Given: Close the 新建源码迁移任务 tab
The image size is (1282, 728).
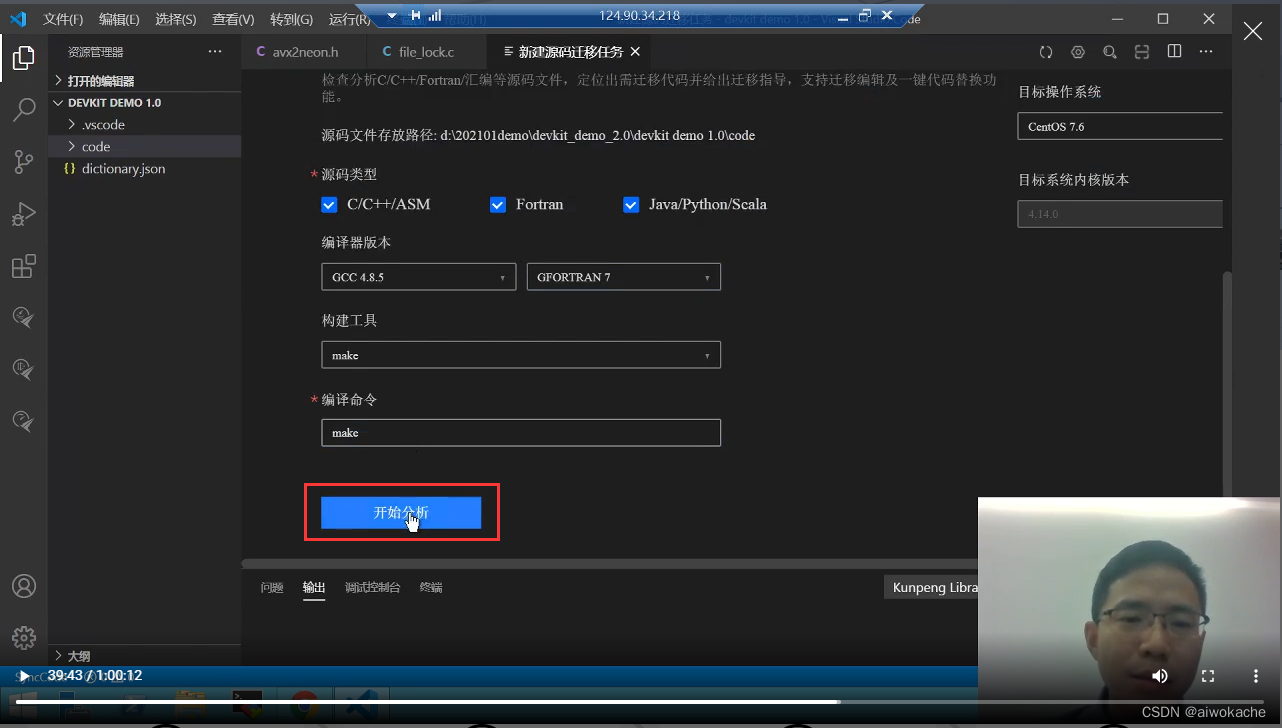Looking at the screenshot, I should point(635,52).
